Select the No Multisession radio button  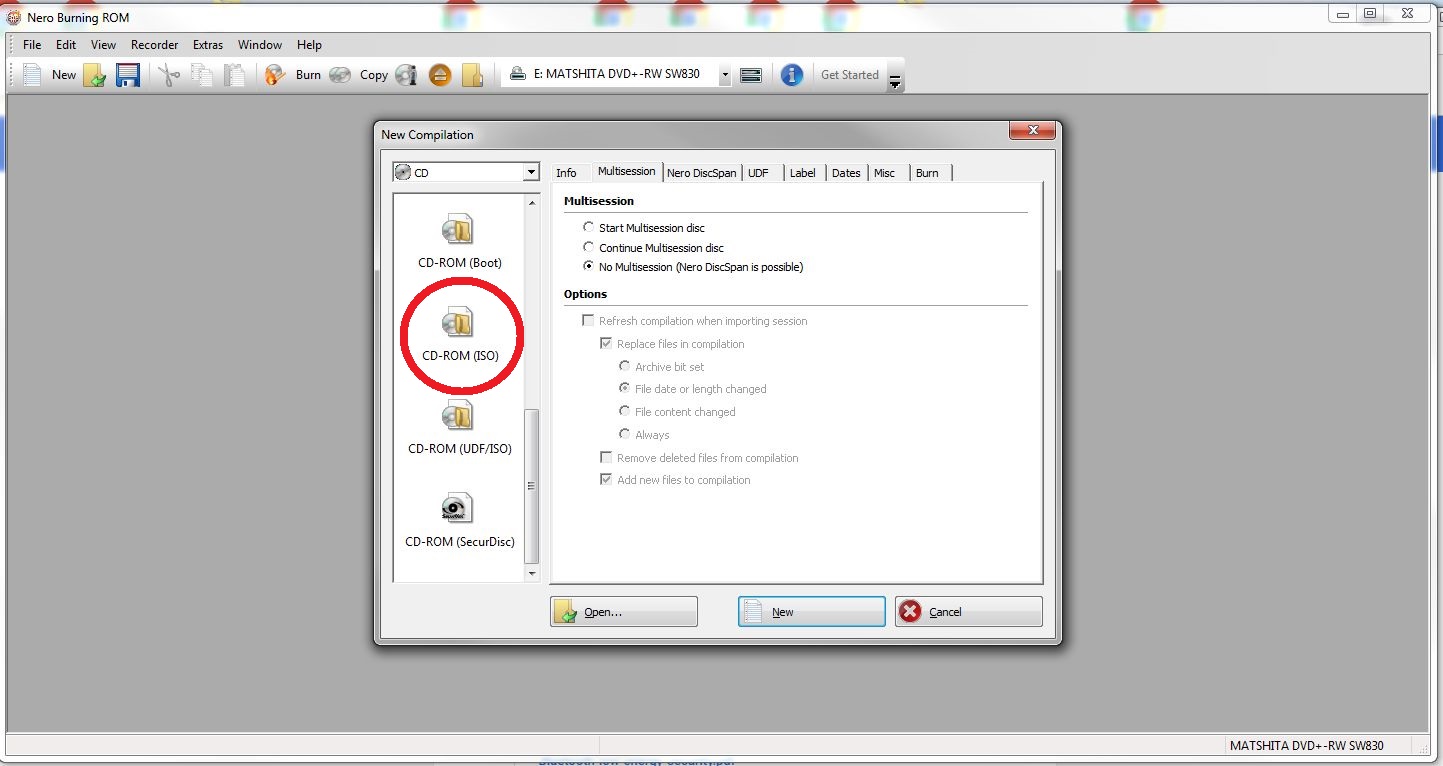tap(589, 267)
